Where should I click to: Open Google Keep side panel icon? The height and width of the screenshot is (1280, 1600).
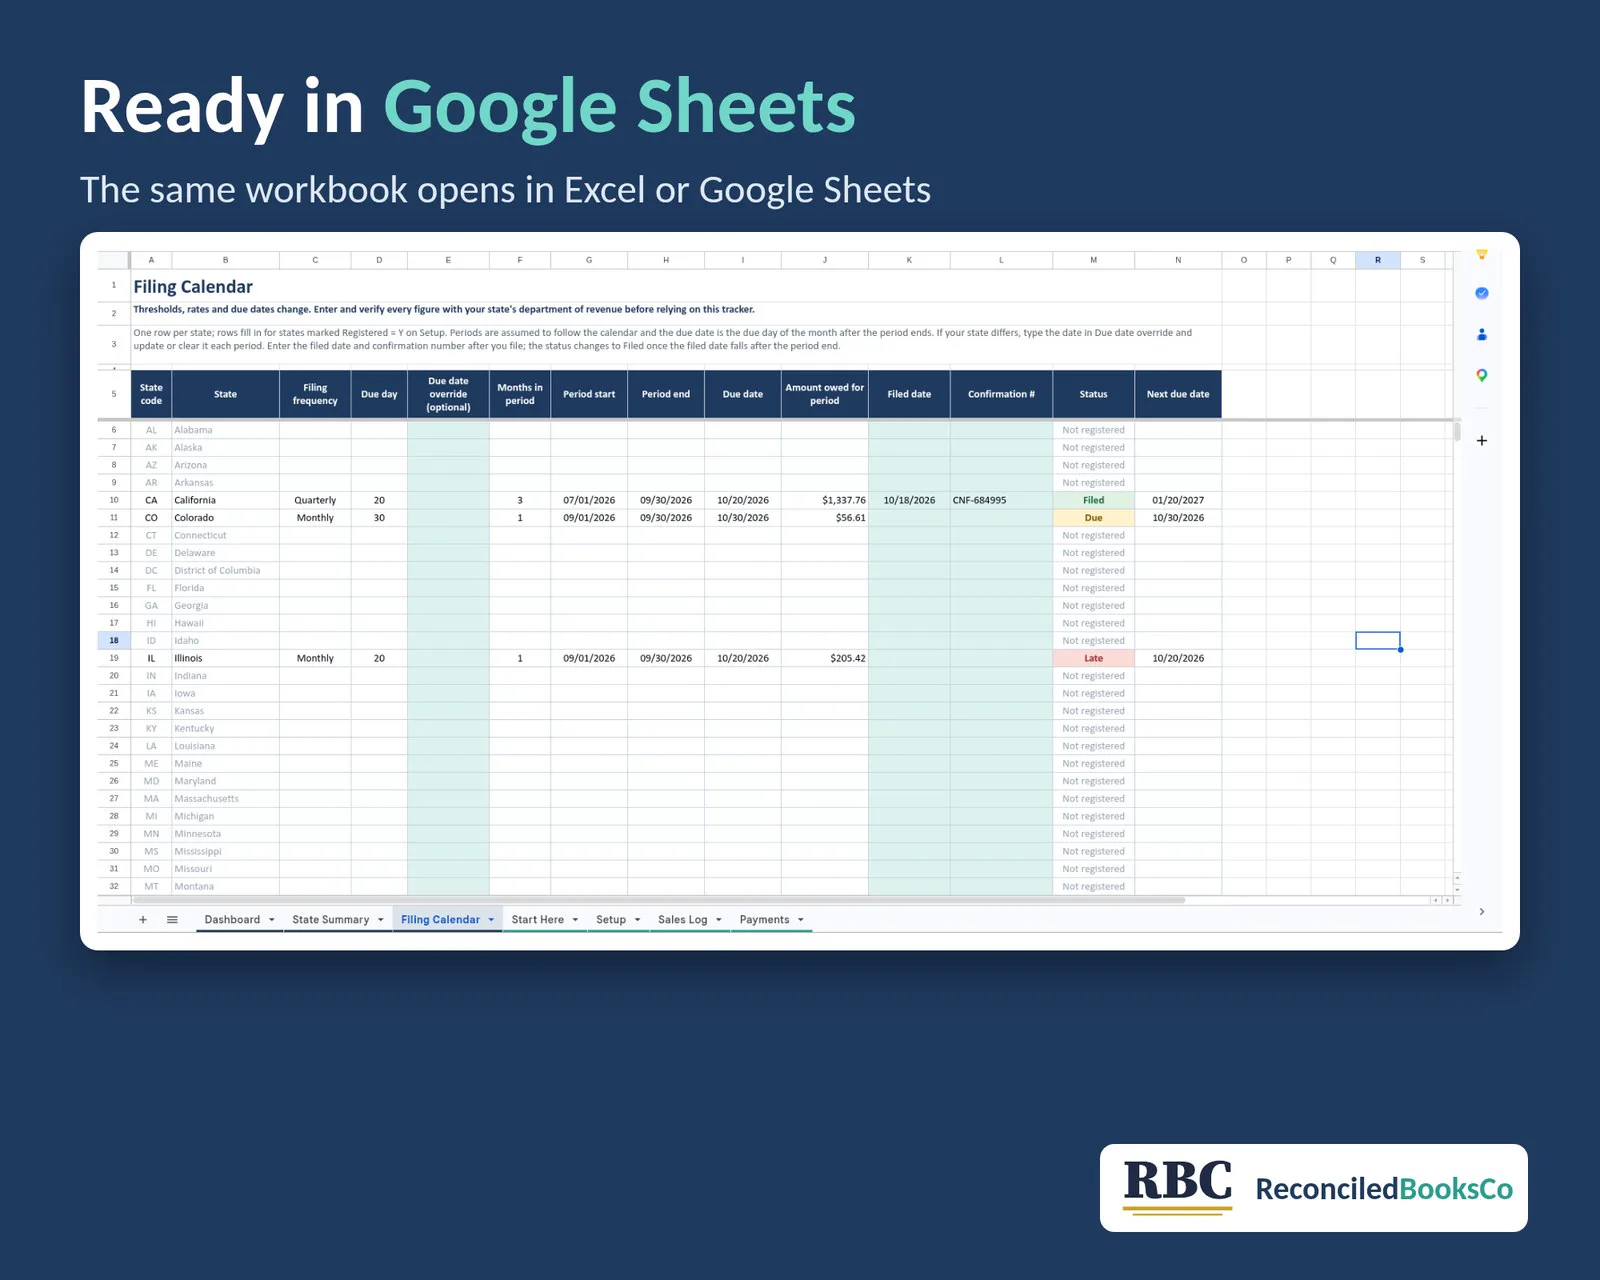pos(1481,255)
